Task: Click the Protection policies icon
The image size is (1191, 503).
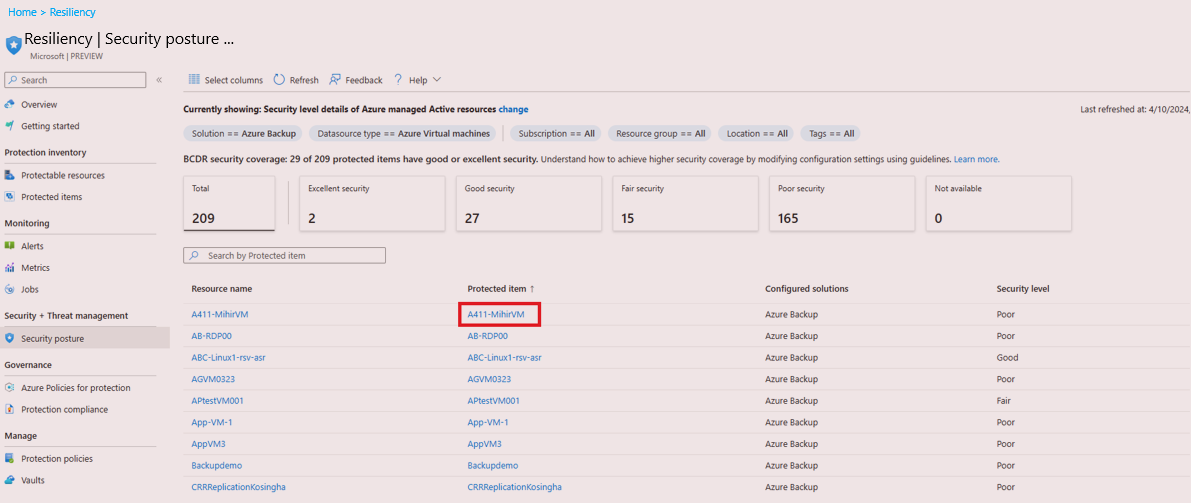Action: point(10,458)
